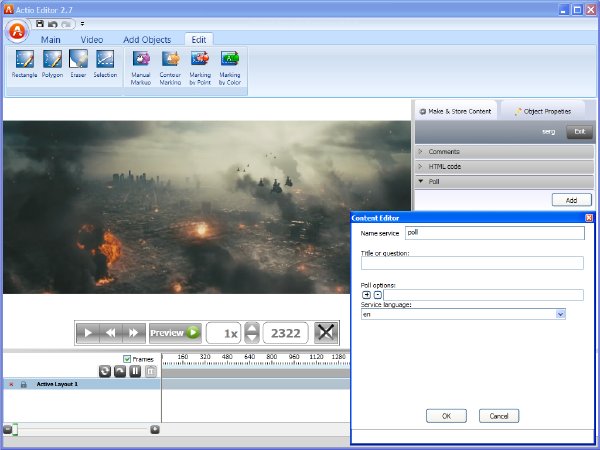Choose Manual Markup tool
Image resolution: width=600 pixels, height=450 pixels.
pos(141,68)
